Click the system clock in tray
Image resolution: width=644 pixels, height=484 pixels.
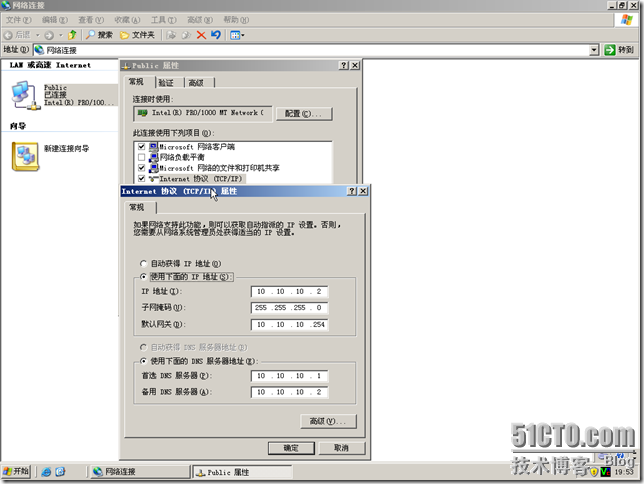(x=623, y=472)
